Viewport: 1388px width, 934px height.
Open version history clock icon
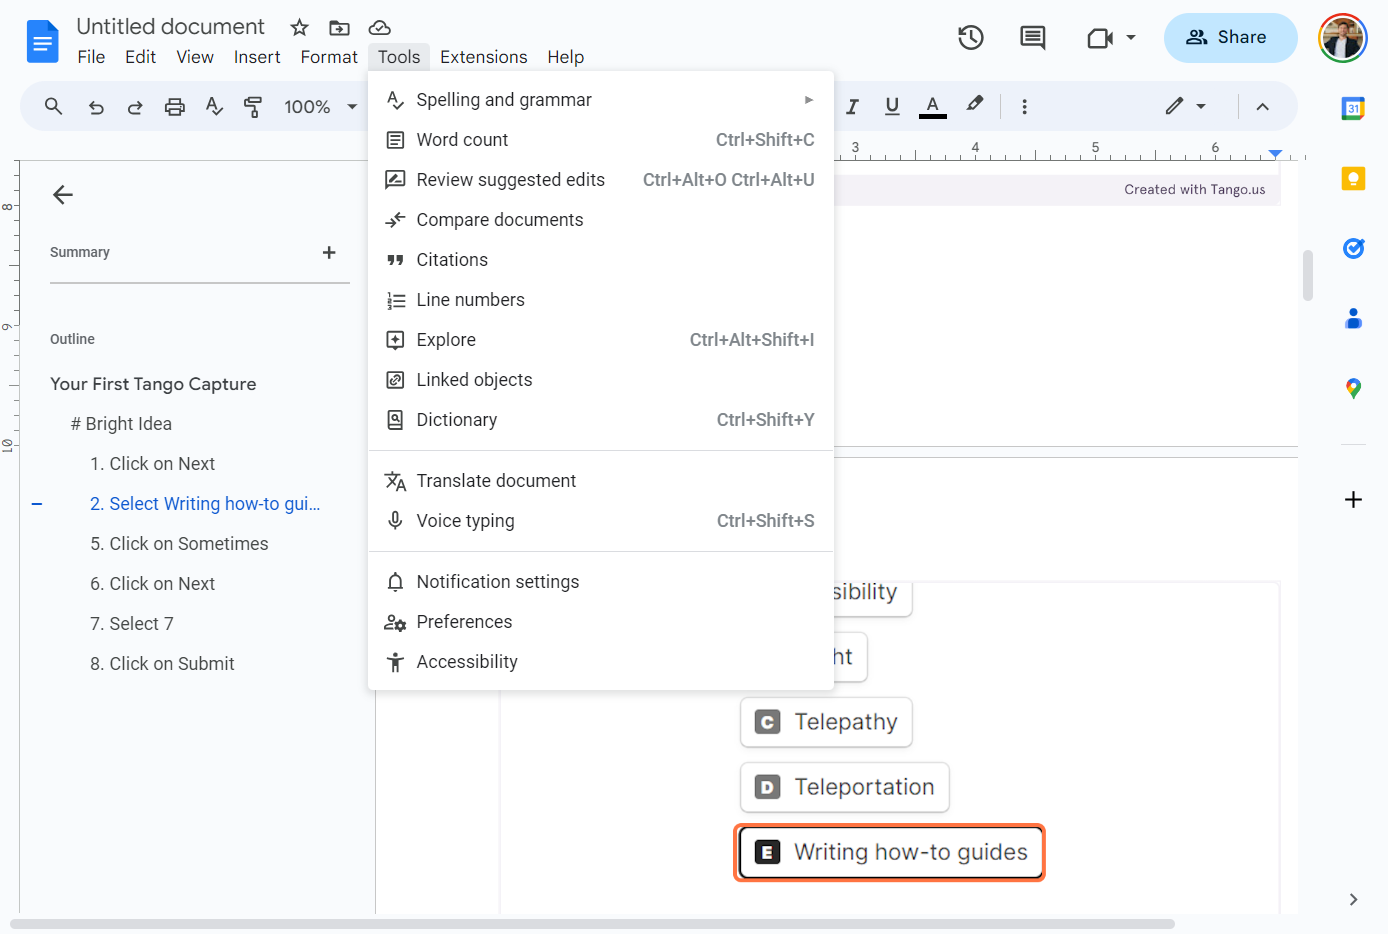[970, 38]
